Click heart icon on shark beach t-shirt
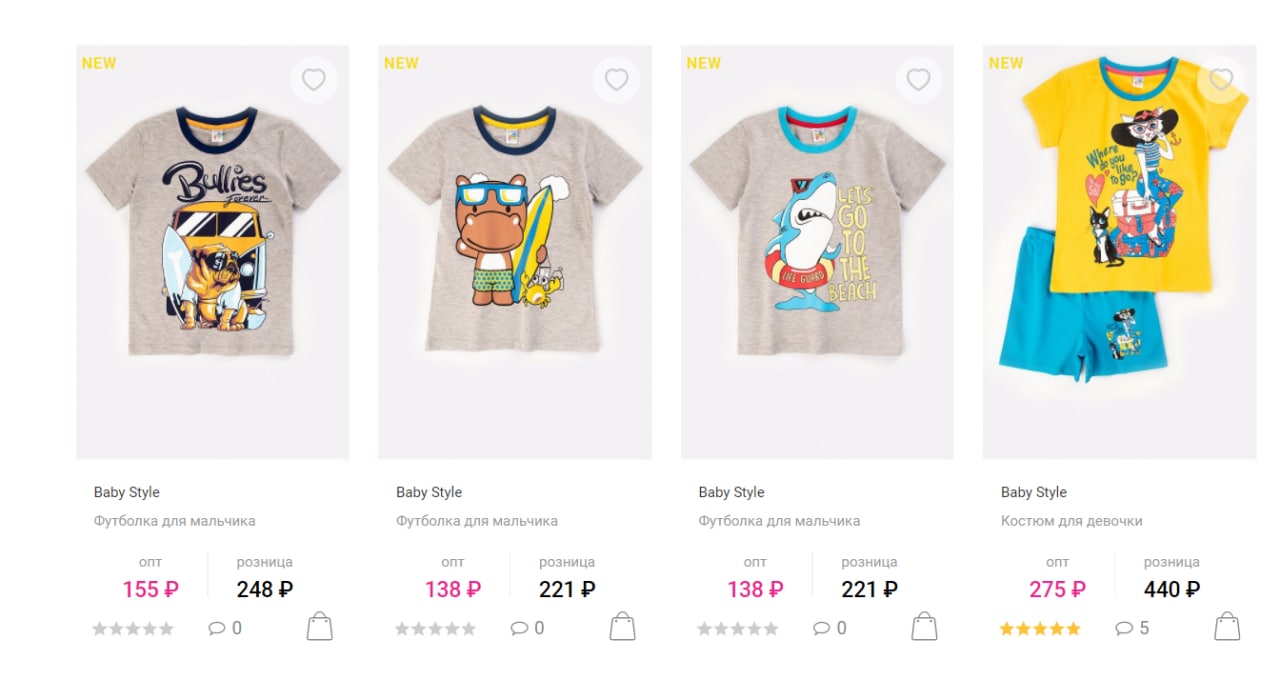The height and width of the screenshot is (700, 1280). (918, 79)
